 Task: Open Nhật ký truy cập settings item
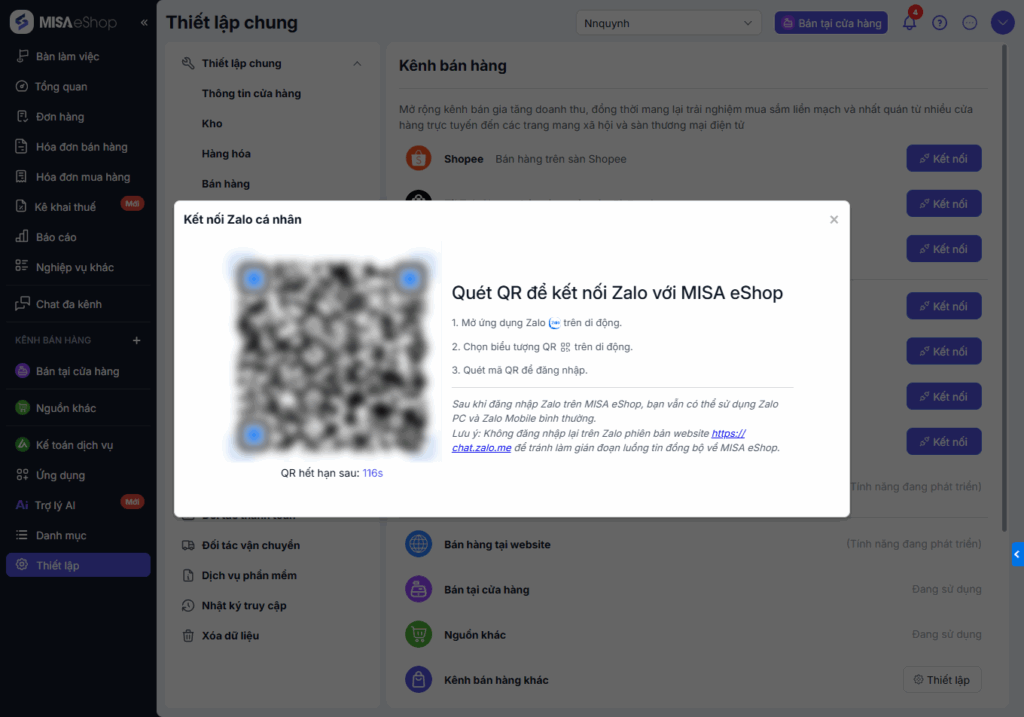(x=243, y=605)
